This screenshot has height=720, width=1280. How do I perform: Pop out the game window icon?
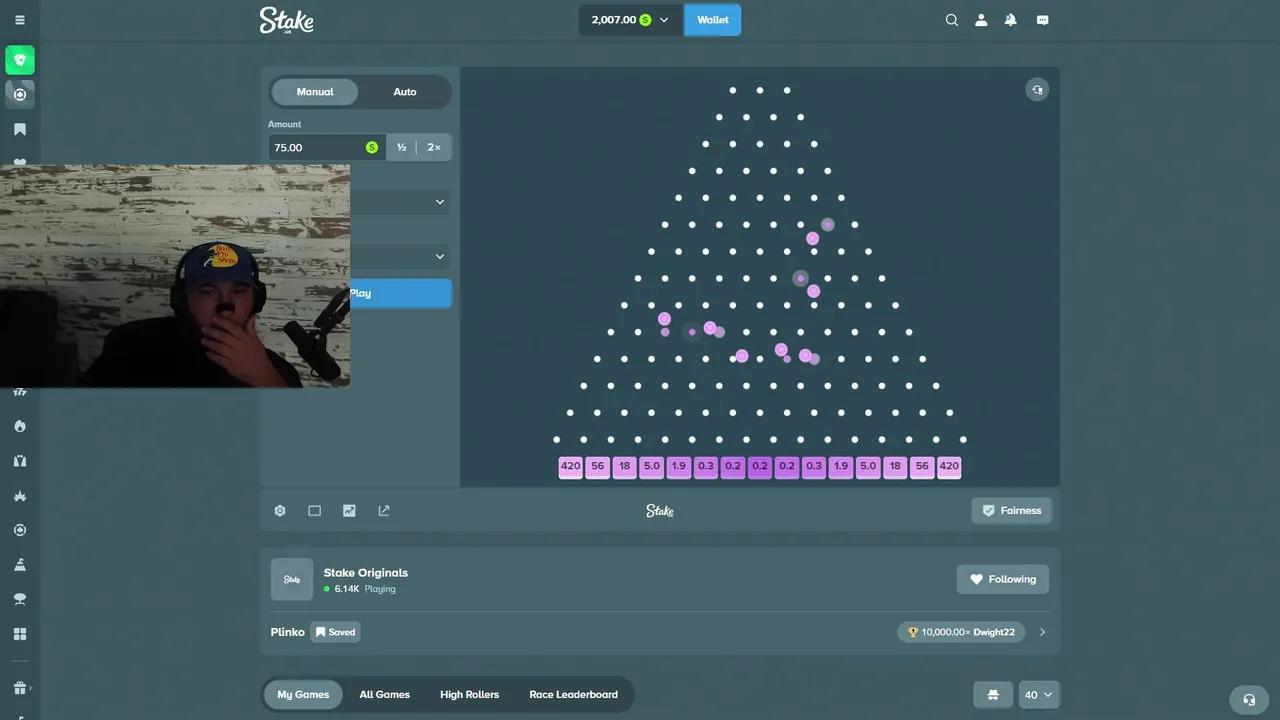(384, 511)
